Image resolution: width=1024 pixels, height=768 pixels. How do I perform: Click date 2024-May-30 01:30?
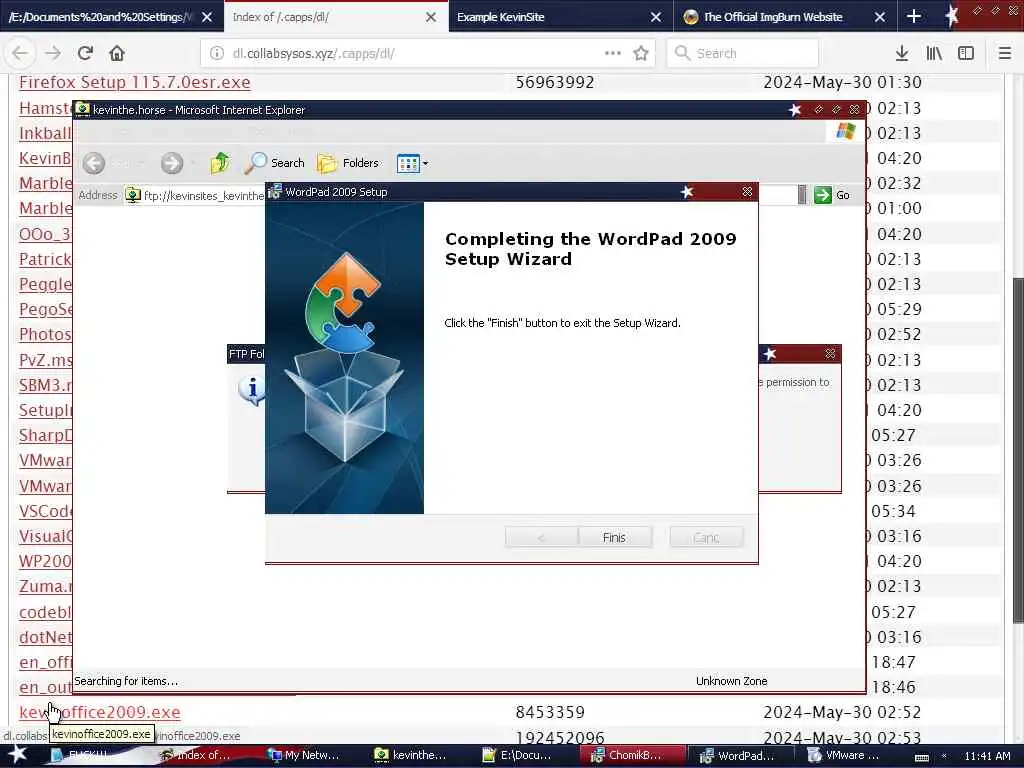click(x=842, y=82)
